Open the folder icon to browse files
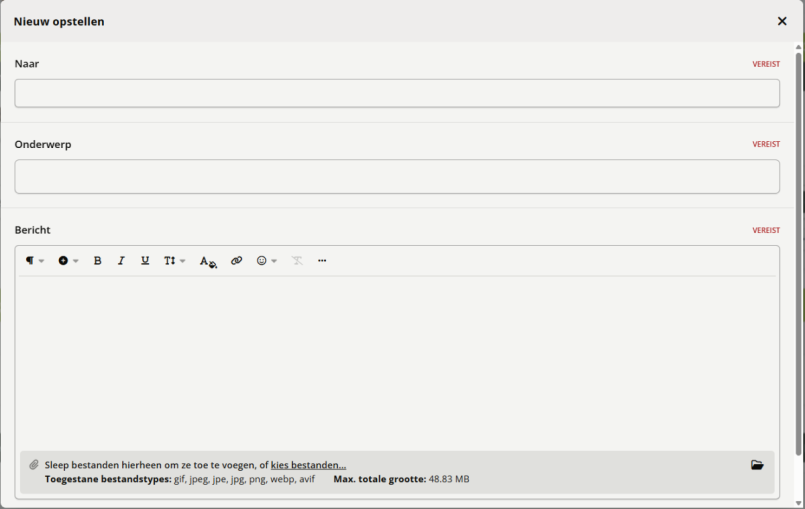The width and height of the screenshot is (805, 509). pyautogui.click(x=757, y=465)
